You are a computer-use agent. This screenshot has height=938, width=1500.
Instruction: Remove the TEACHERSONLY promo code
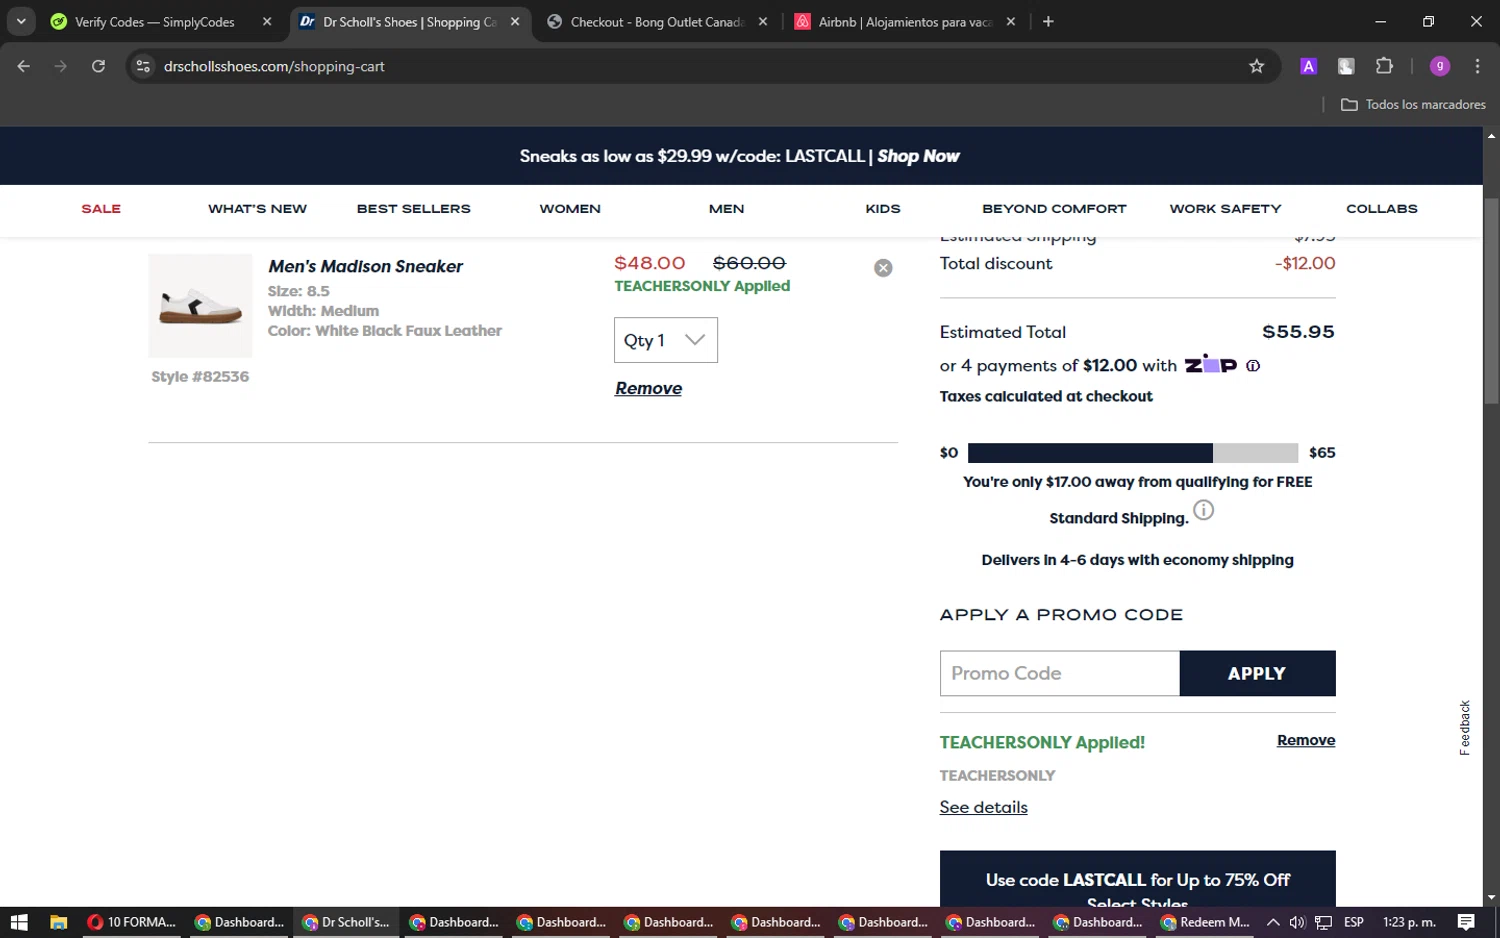click(1306, 740)
